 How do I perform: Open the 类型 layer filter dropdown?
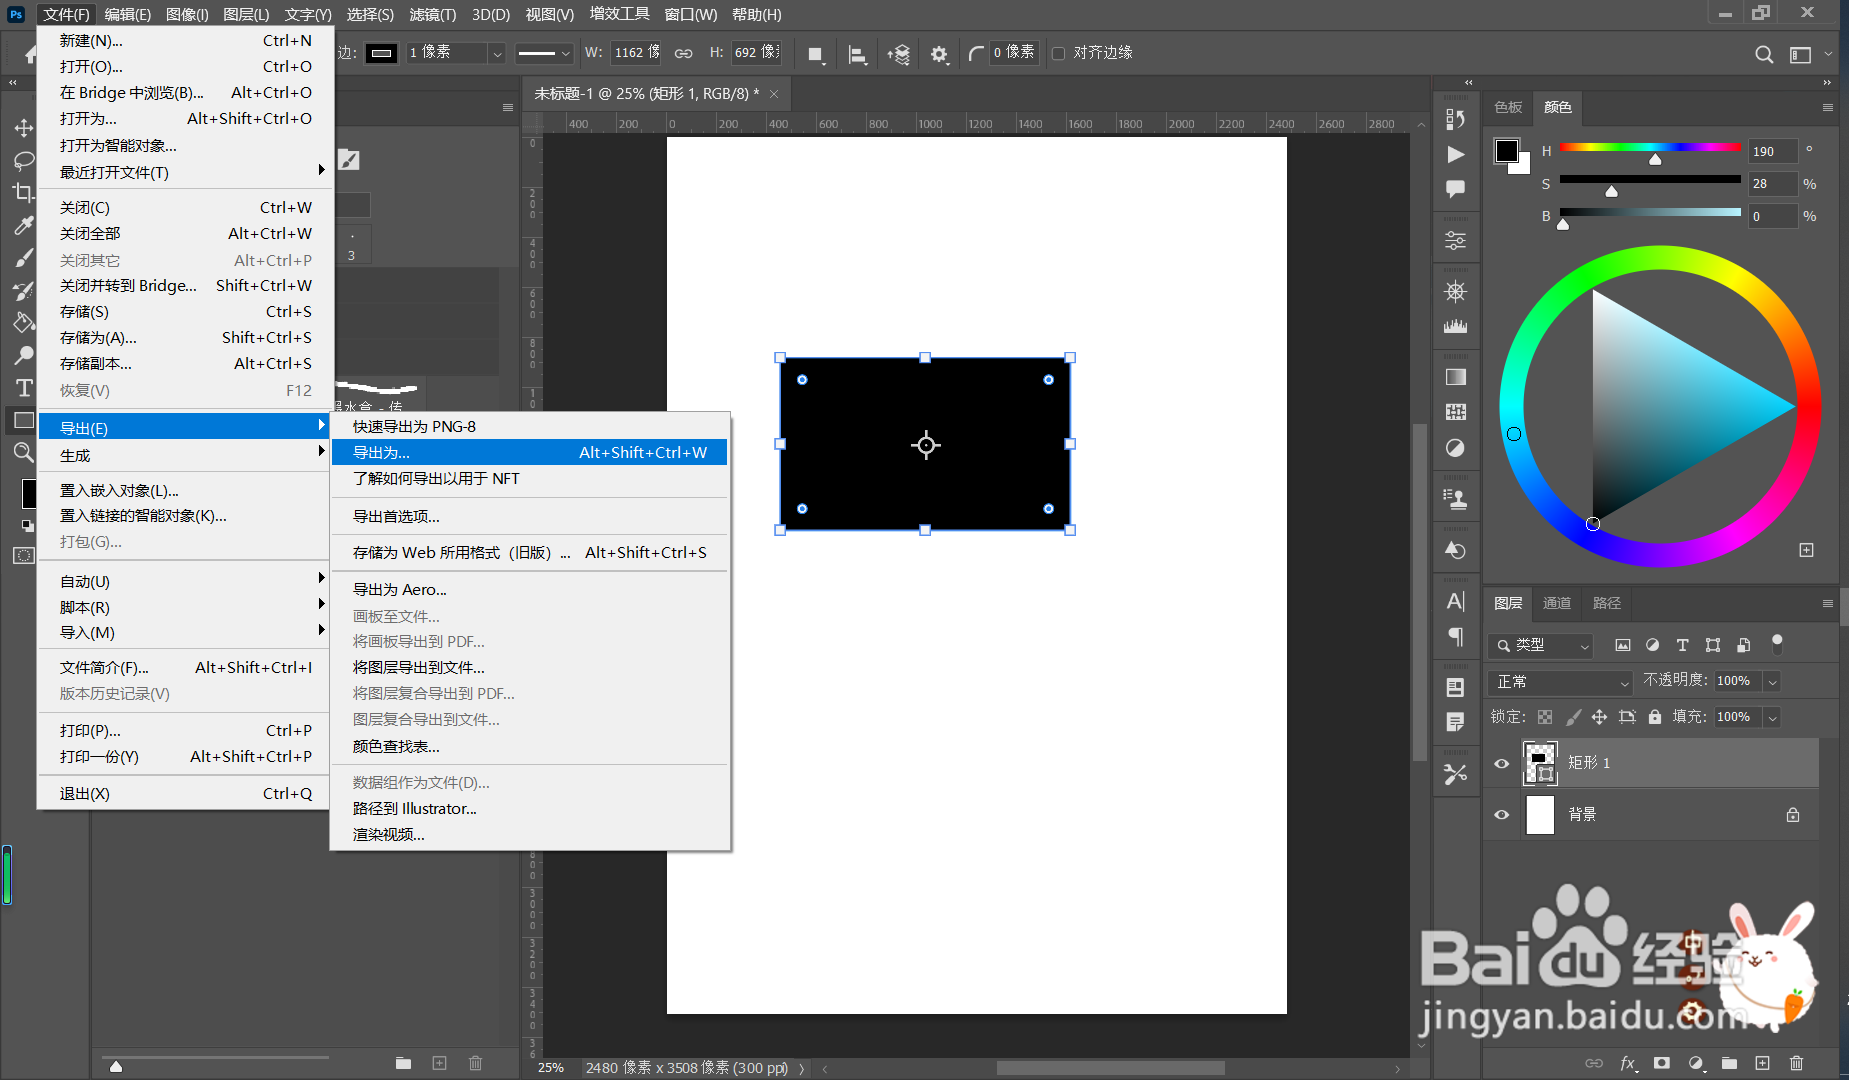pos(1540,646)
